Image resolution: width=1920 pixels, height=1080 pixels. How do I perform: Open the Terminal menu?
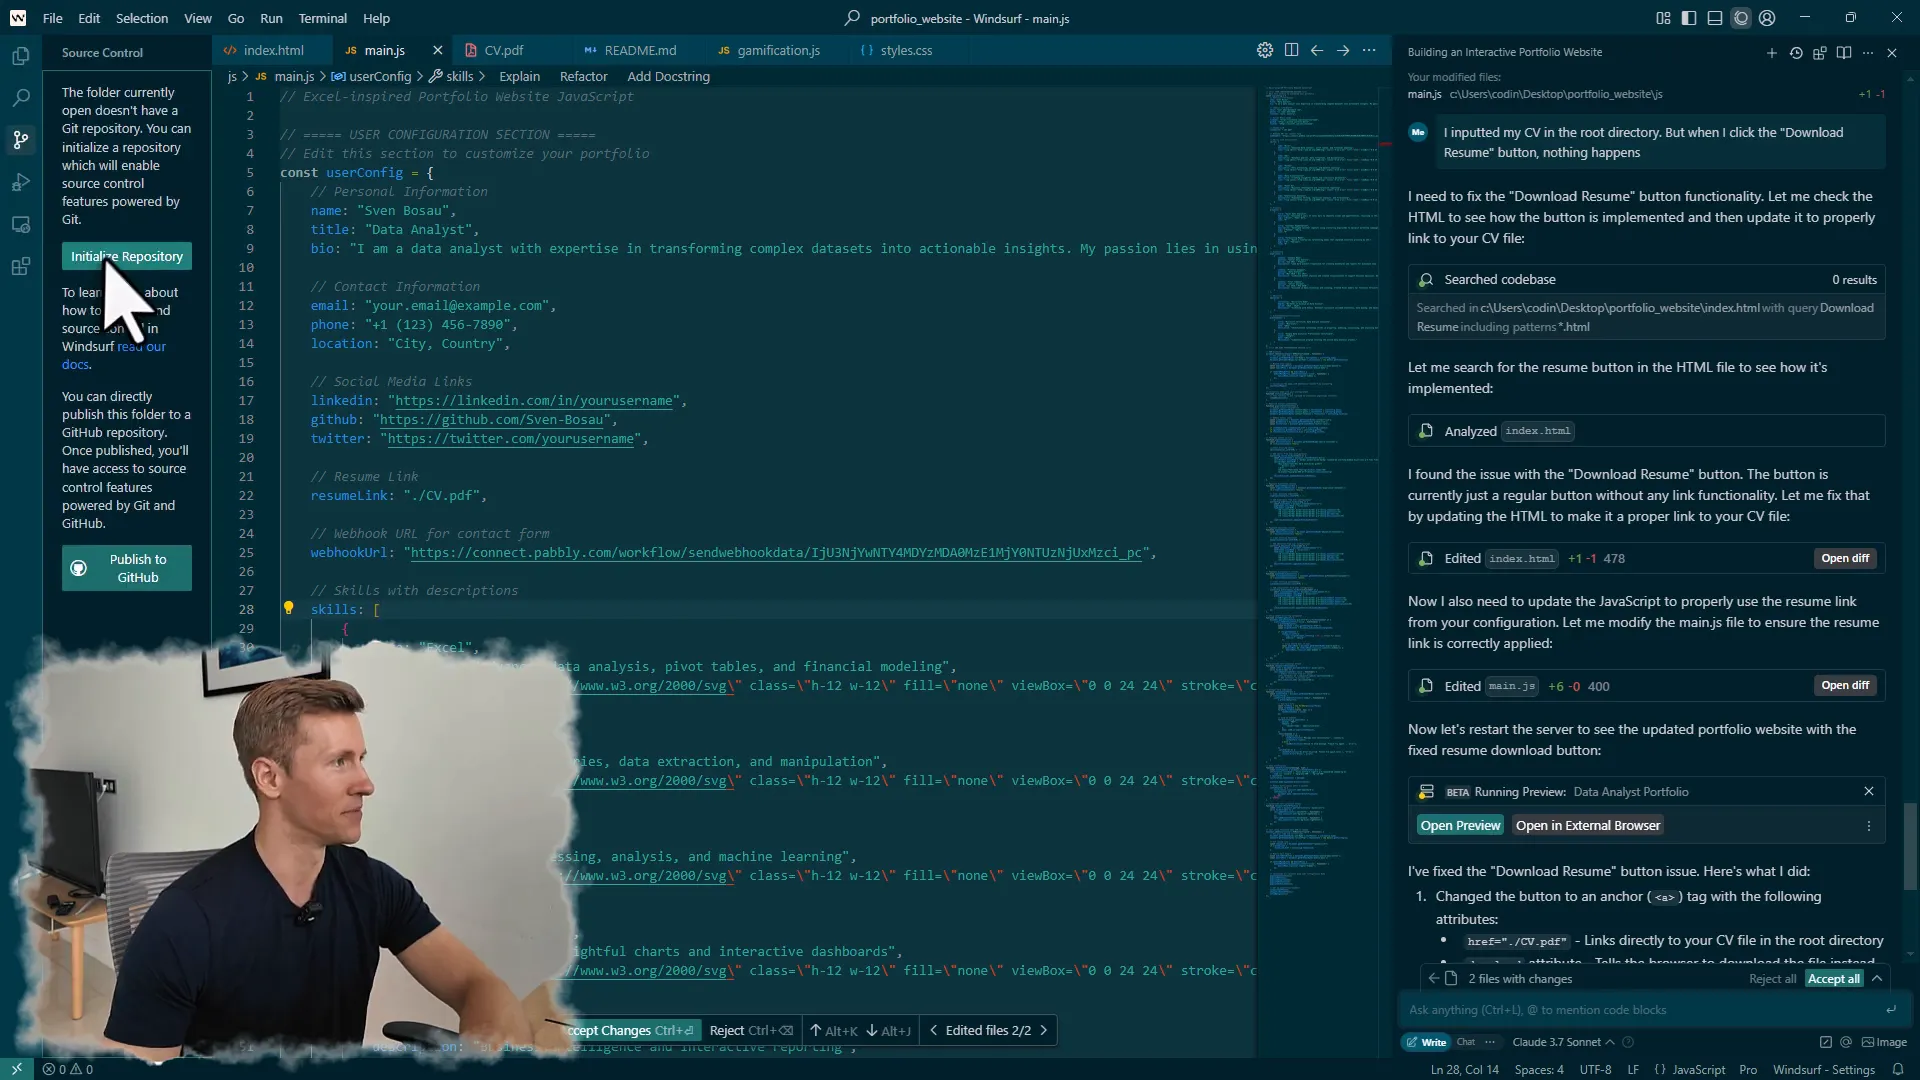click(323, 18)
